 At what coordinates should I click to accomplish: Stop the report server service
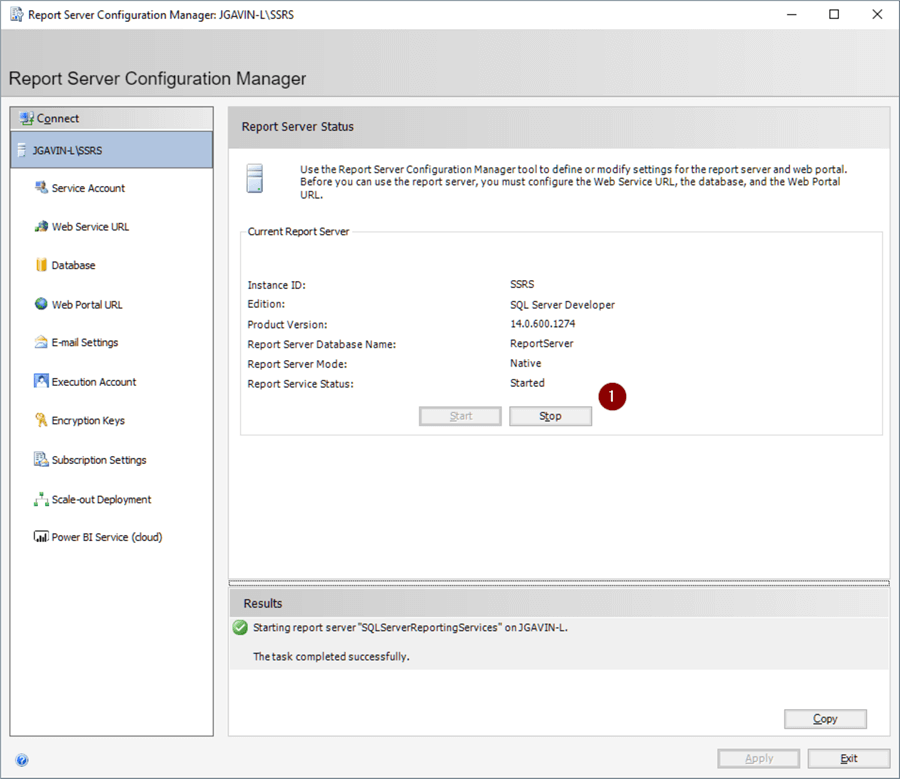coord(550,416)
